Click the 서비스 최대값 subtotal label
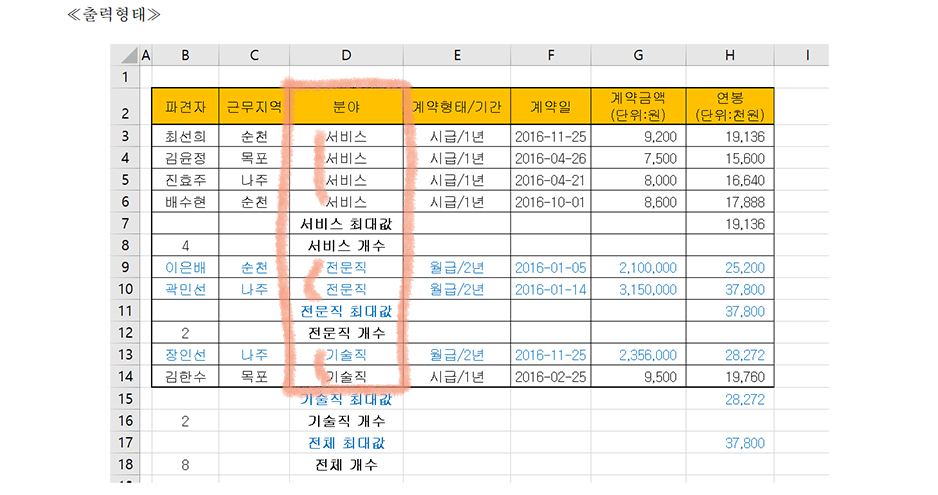This screenshot has width=938, height=495. click(346, 223)
